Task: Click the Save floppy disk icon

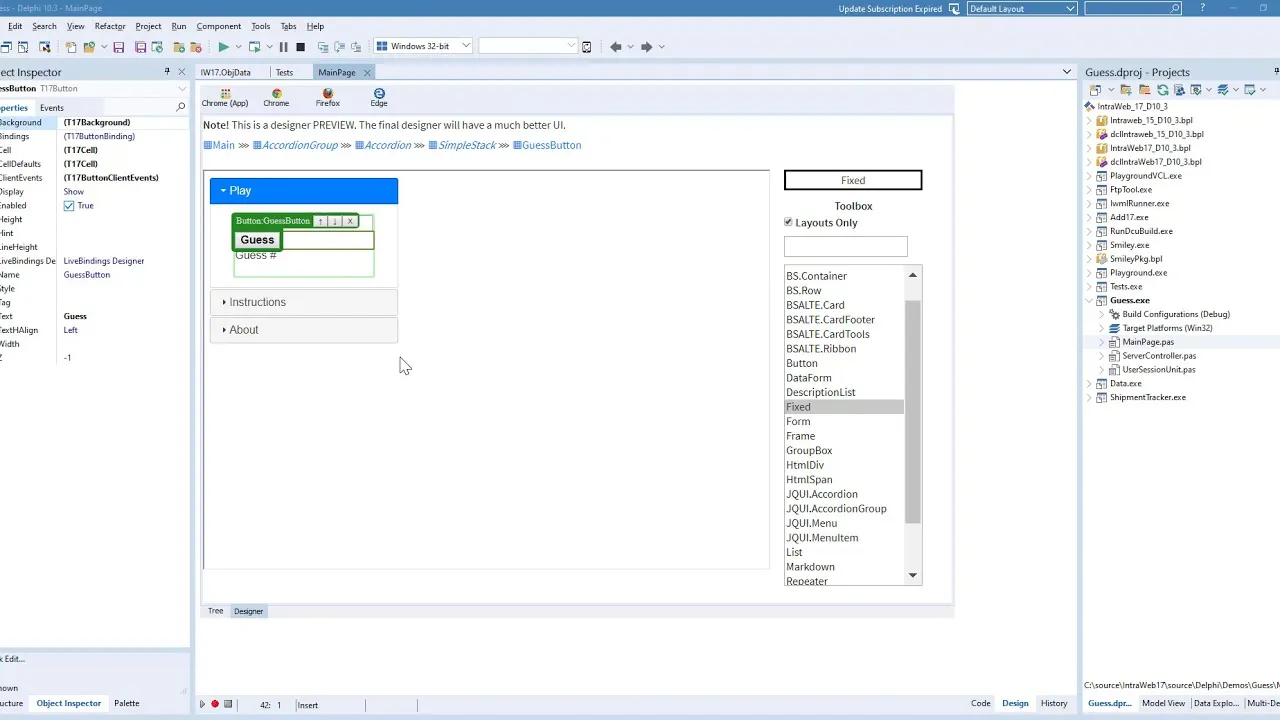Action: pos(119,47)
